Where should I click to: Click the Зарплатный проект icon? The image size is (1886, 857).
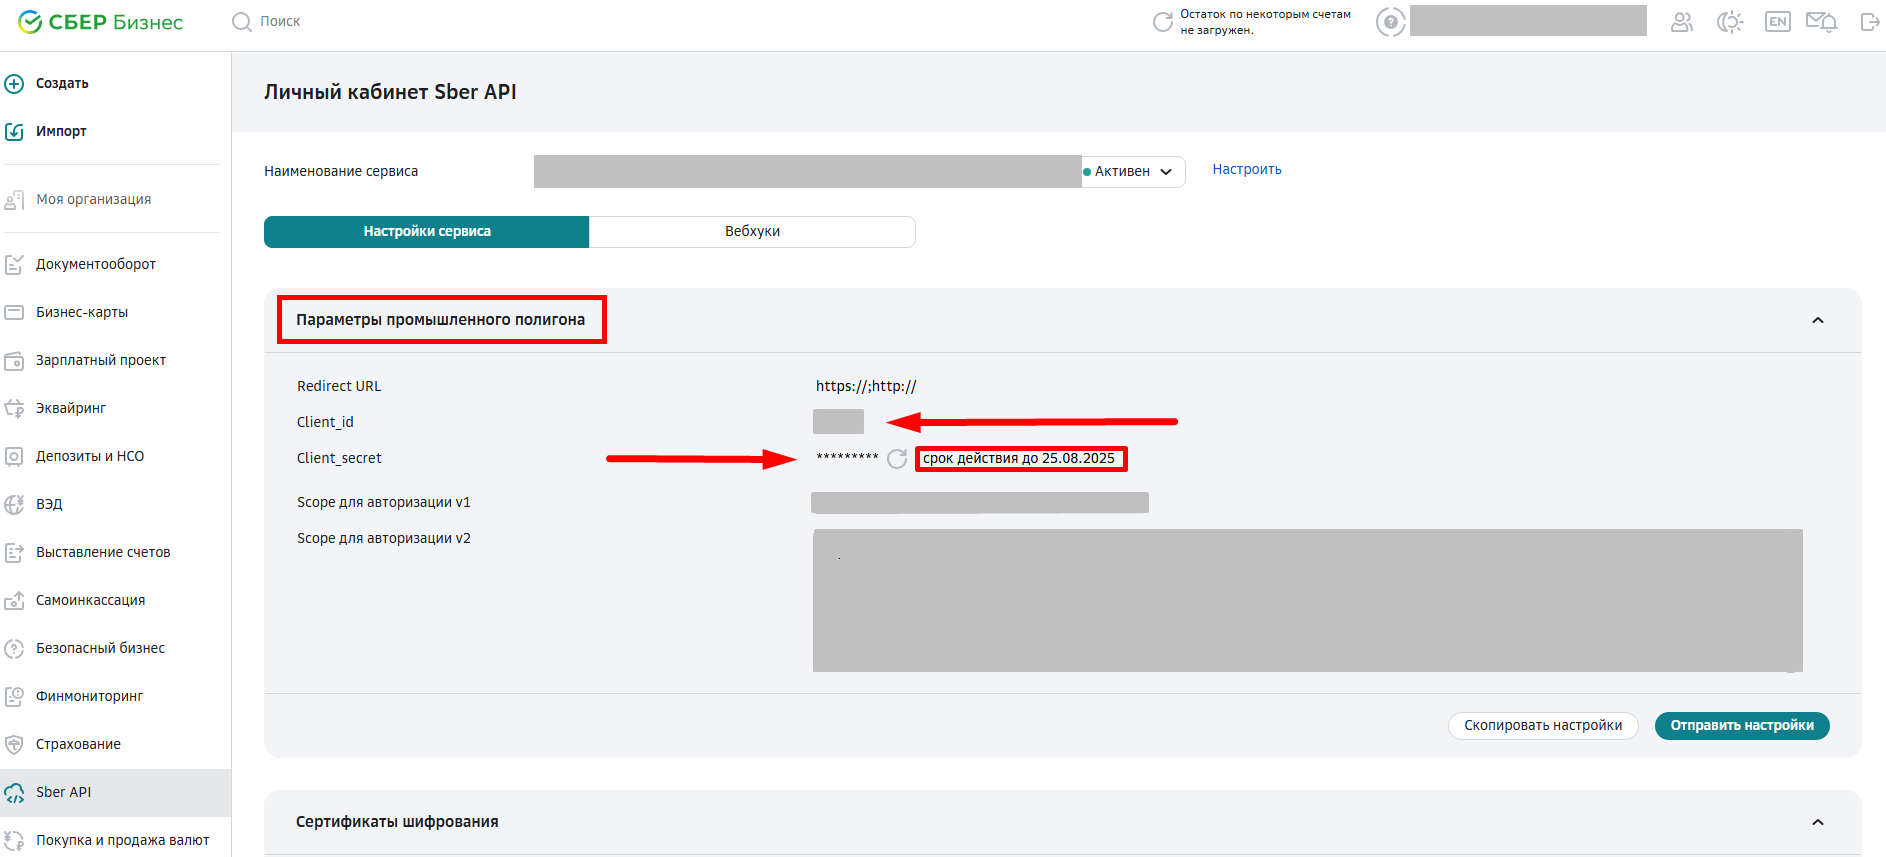[14, 360]
